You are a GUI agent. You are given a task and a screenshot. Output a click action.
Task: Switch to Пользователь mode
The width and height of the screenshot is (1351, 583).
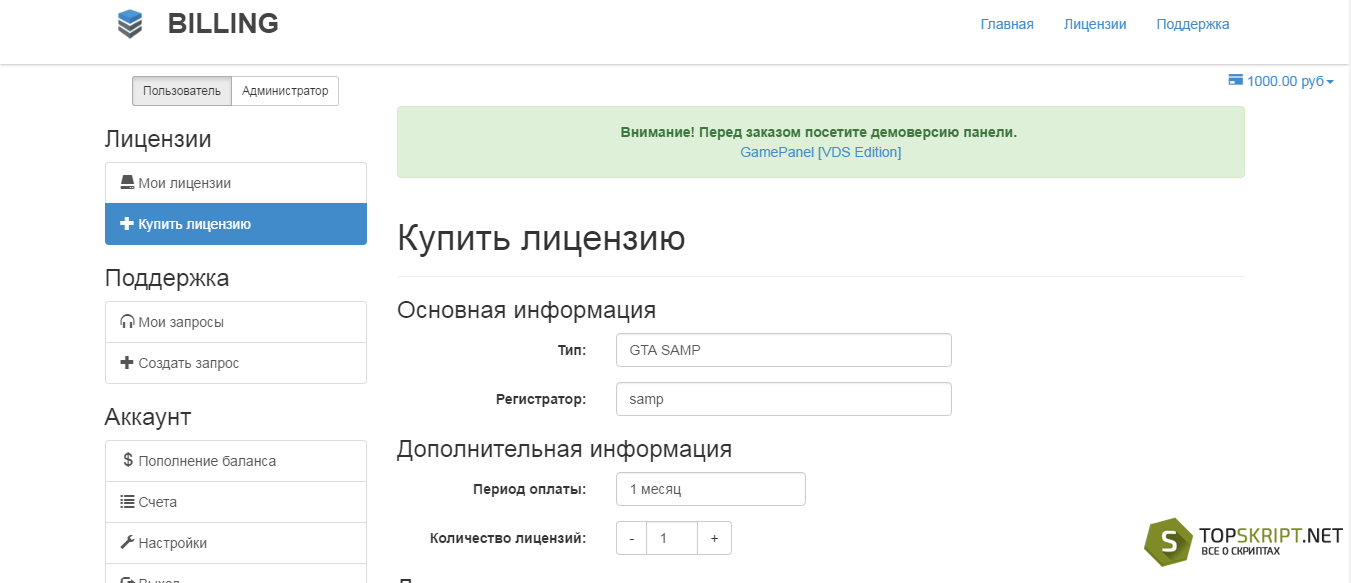[x=182, y=91]
